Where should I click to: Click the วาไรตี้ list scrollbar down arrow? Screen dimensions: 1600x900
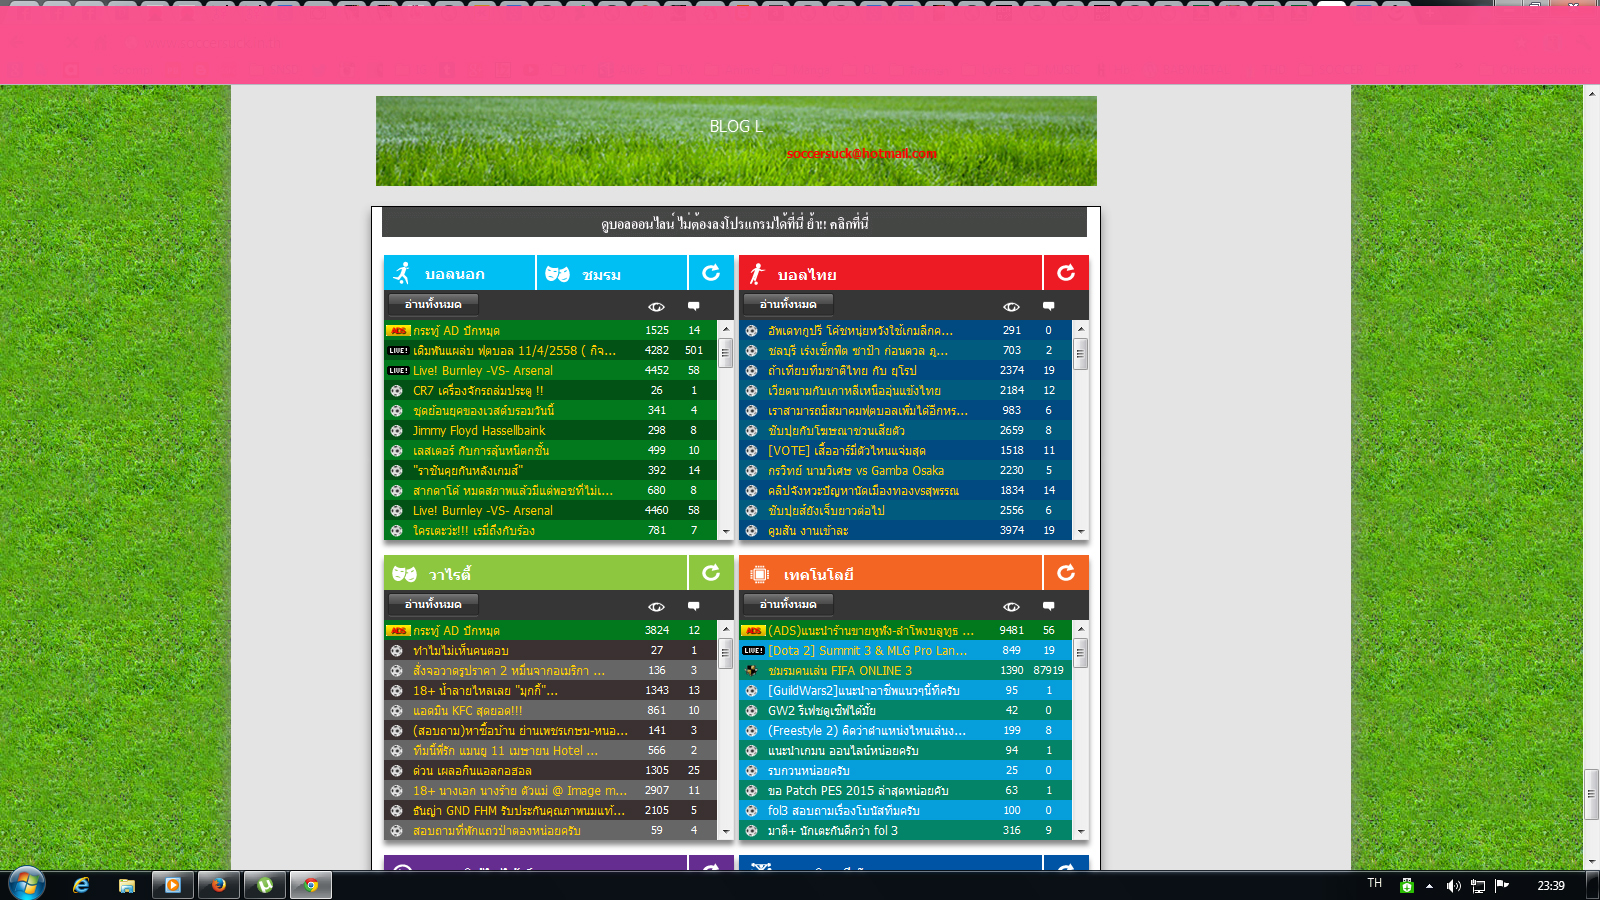[x=726, y=831]
